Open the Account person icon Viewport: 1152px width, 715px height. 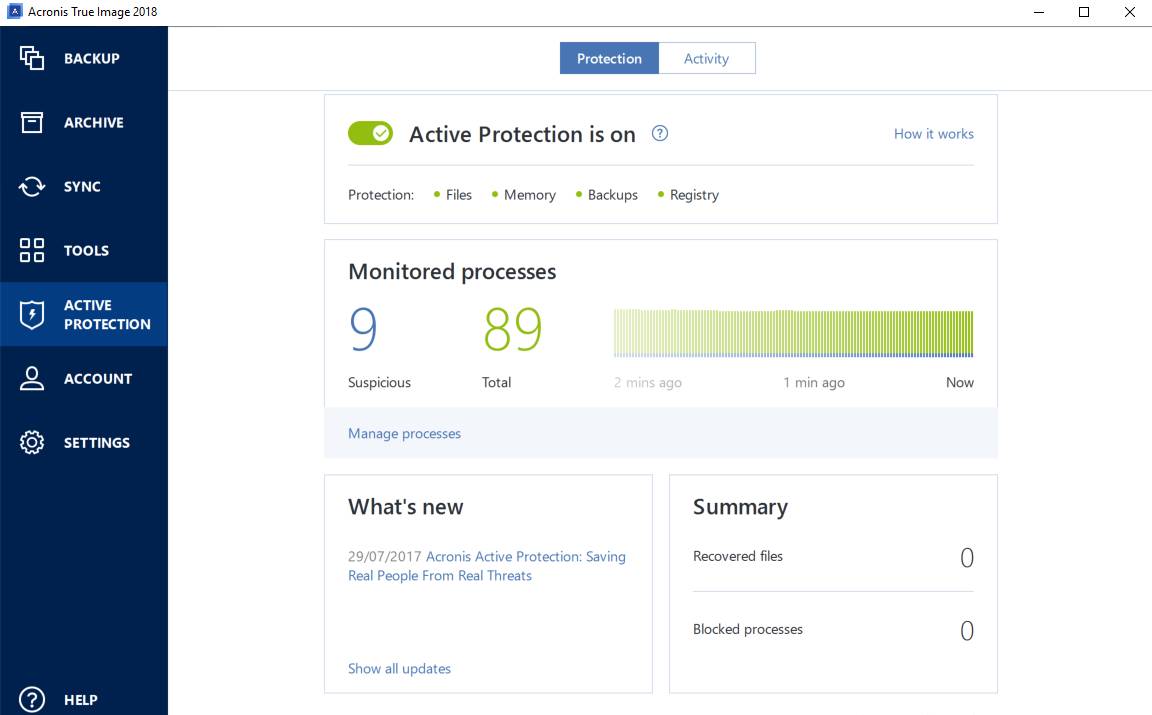click(32, 378)
